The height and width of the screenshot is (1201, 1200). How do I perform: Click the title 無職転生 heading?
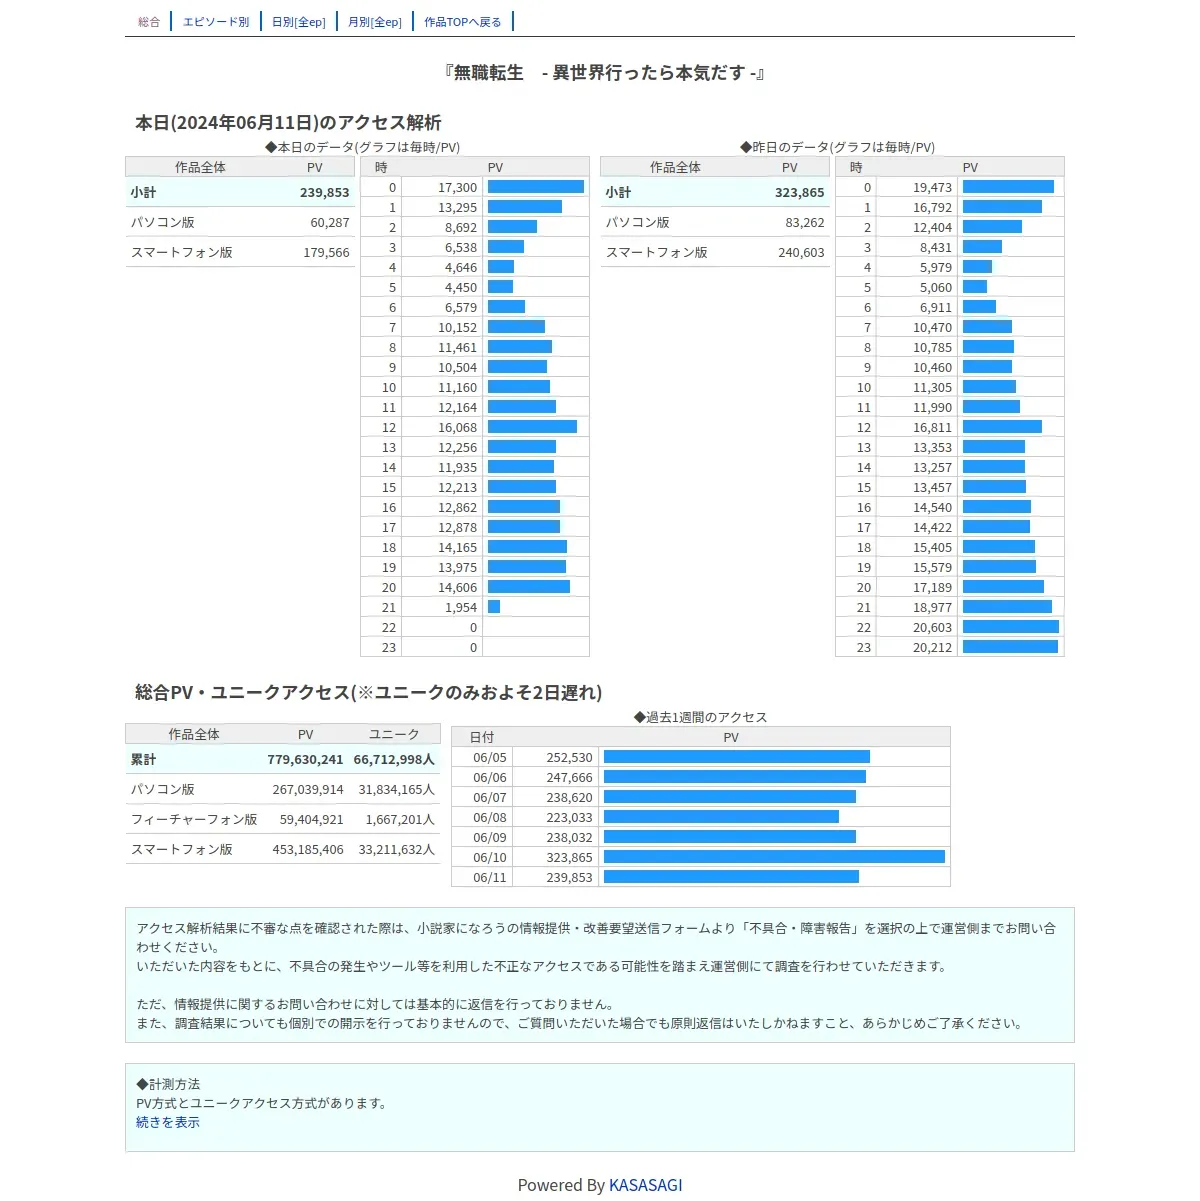604,72
